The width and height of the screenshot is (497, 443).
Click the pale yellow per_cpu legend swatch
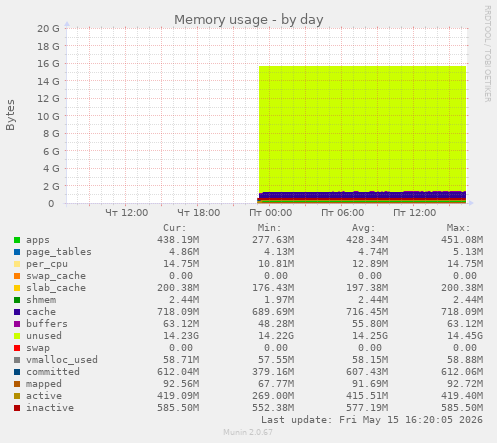click(x=17, y=264)
